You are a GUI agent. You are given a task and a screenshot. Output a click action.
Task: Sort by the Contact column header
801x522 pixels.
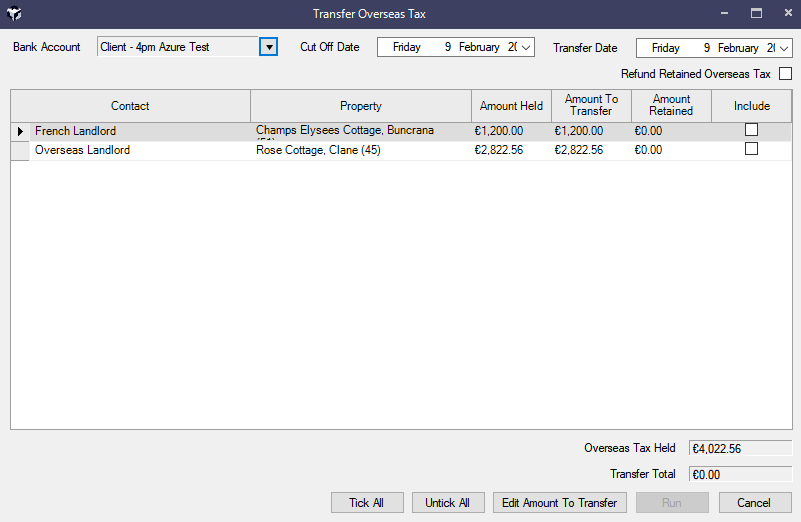click(130, 106)
